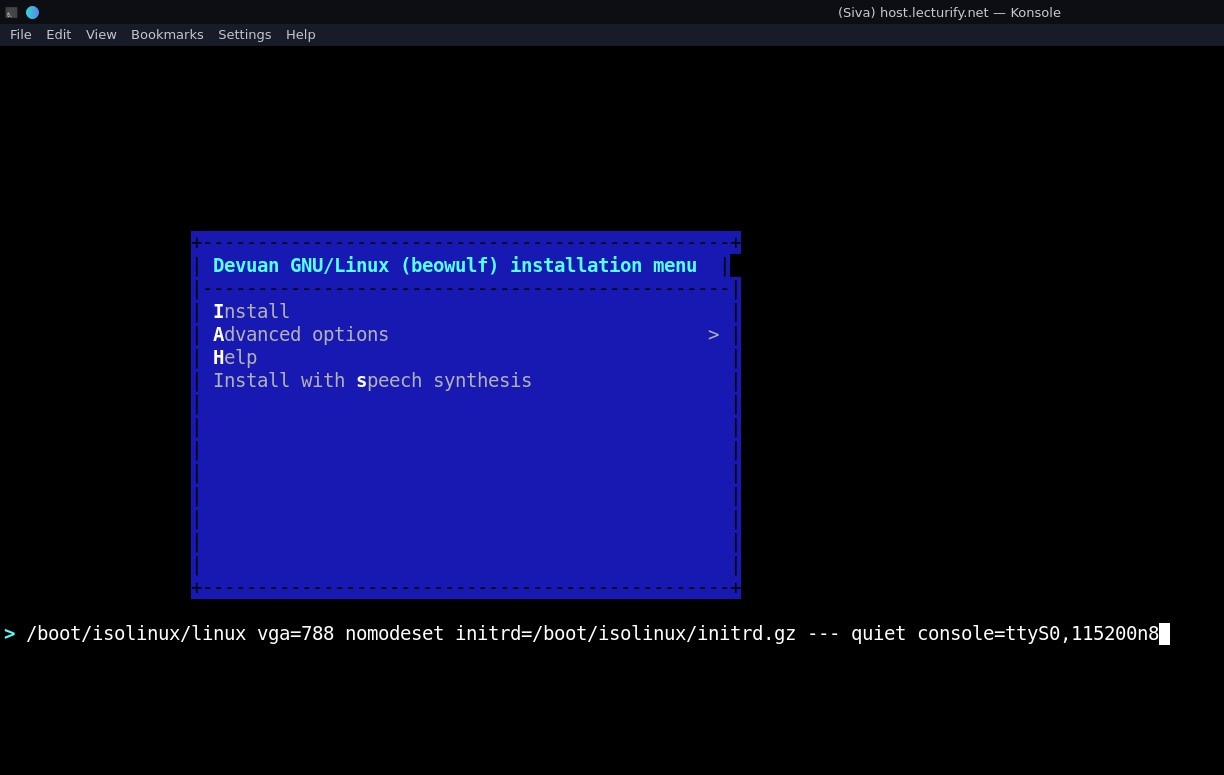Open the Edit menu
The width and height of the screenshot is (1224, 775).
58,34
